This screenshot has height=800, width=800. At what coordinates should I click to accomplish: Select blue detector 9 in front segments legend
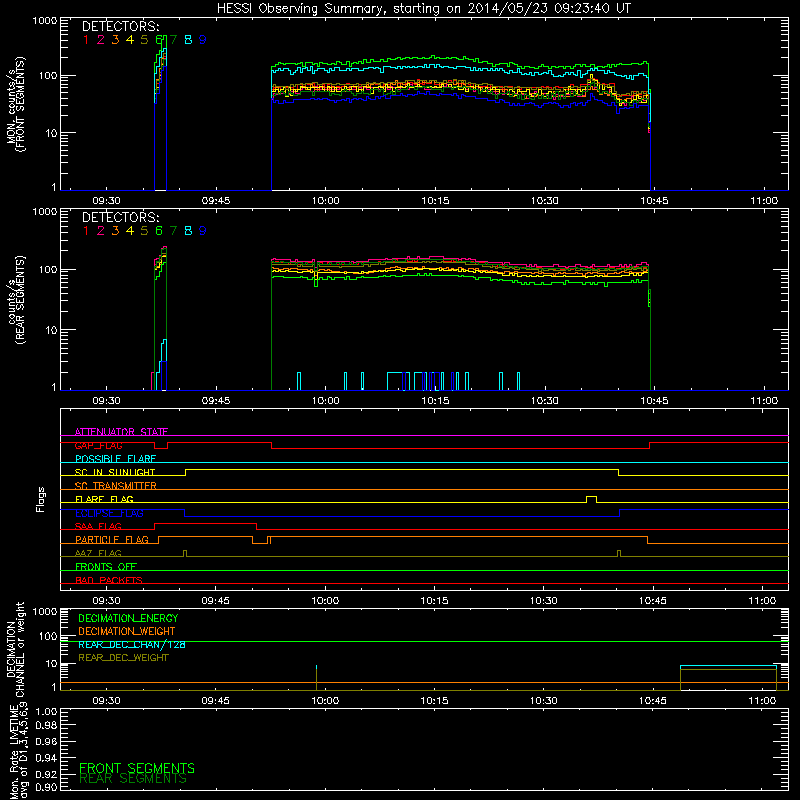click(x=203, y=40)
